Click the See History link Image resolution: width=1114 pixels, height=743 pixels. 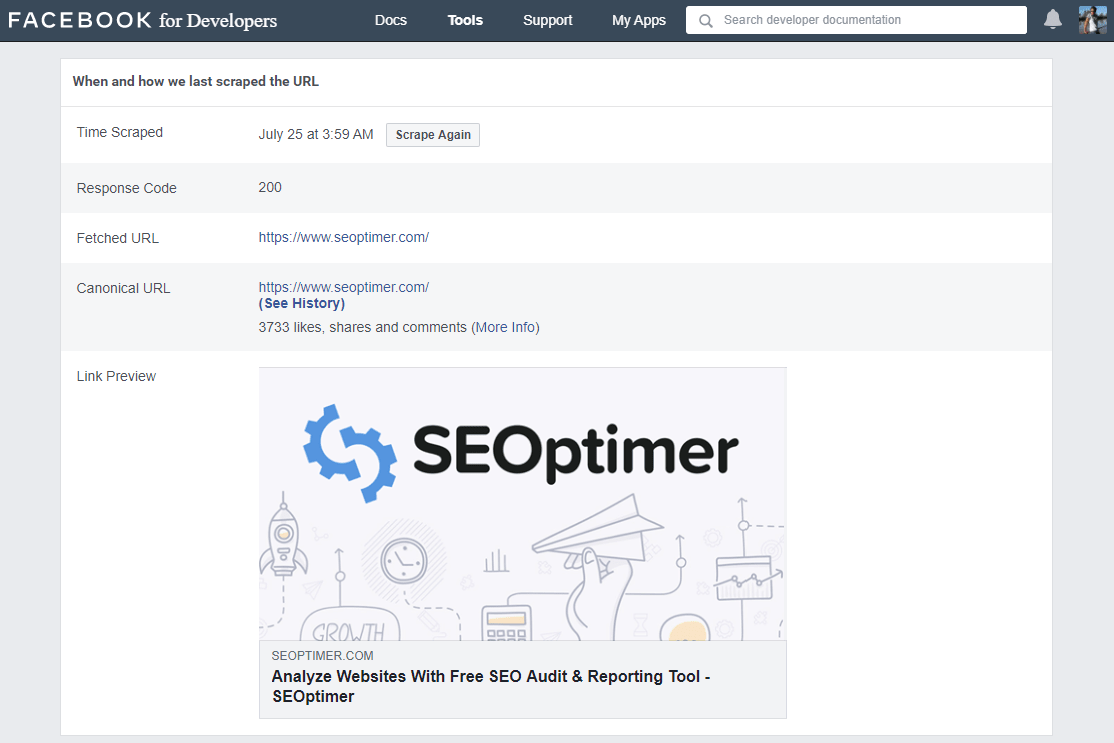click(301, 303)
